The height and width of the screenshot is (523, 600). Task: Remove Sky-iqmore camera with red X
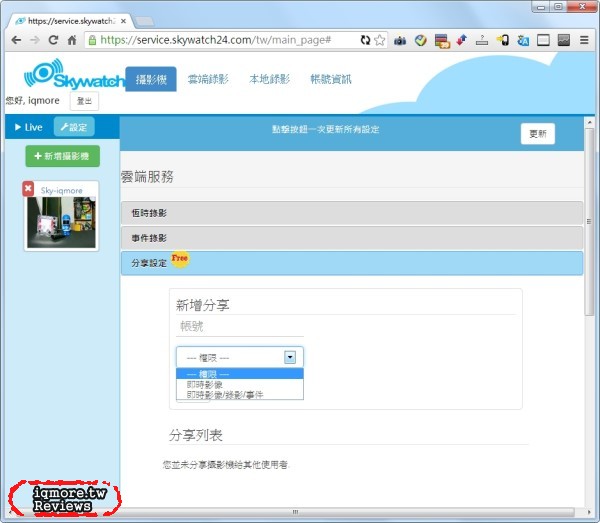[28, 189]
